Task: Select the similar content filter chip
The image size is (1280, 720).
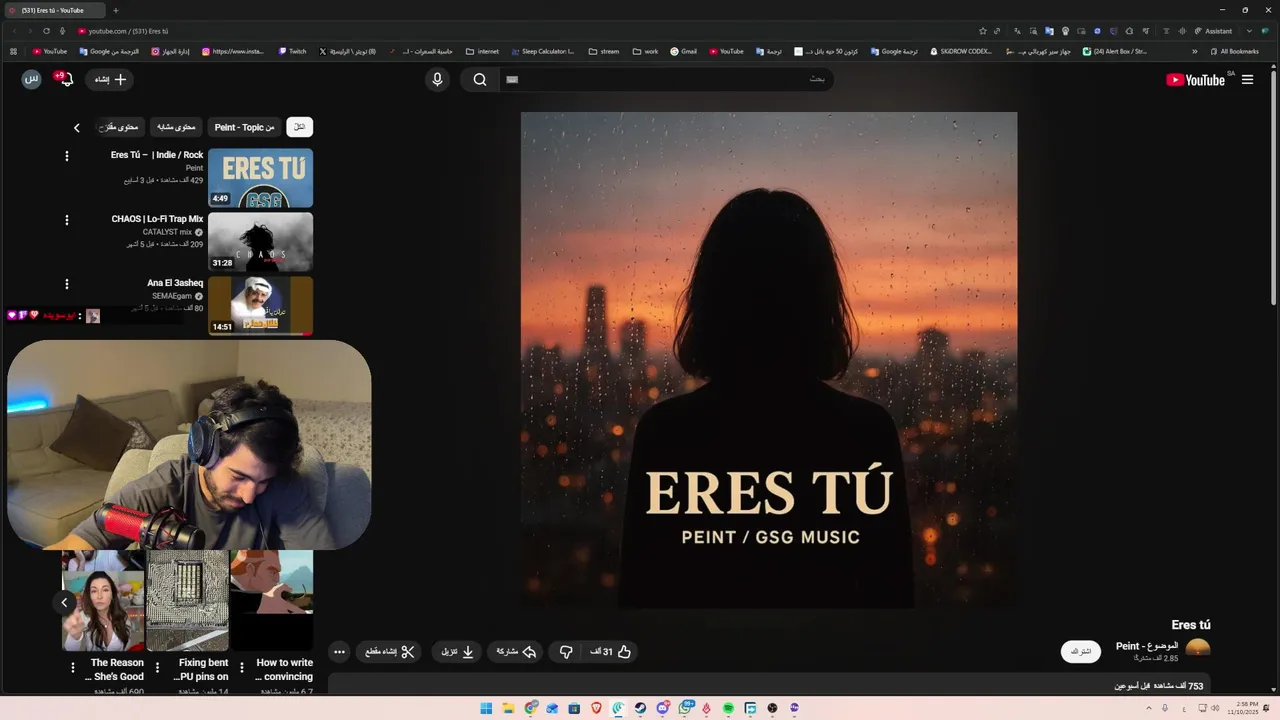Action: (x=176, y=127)
